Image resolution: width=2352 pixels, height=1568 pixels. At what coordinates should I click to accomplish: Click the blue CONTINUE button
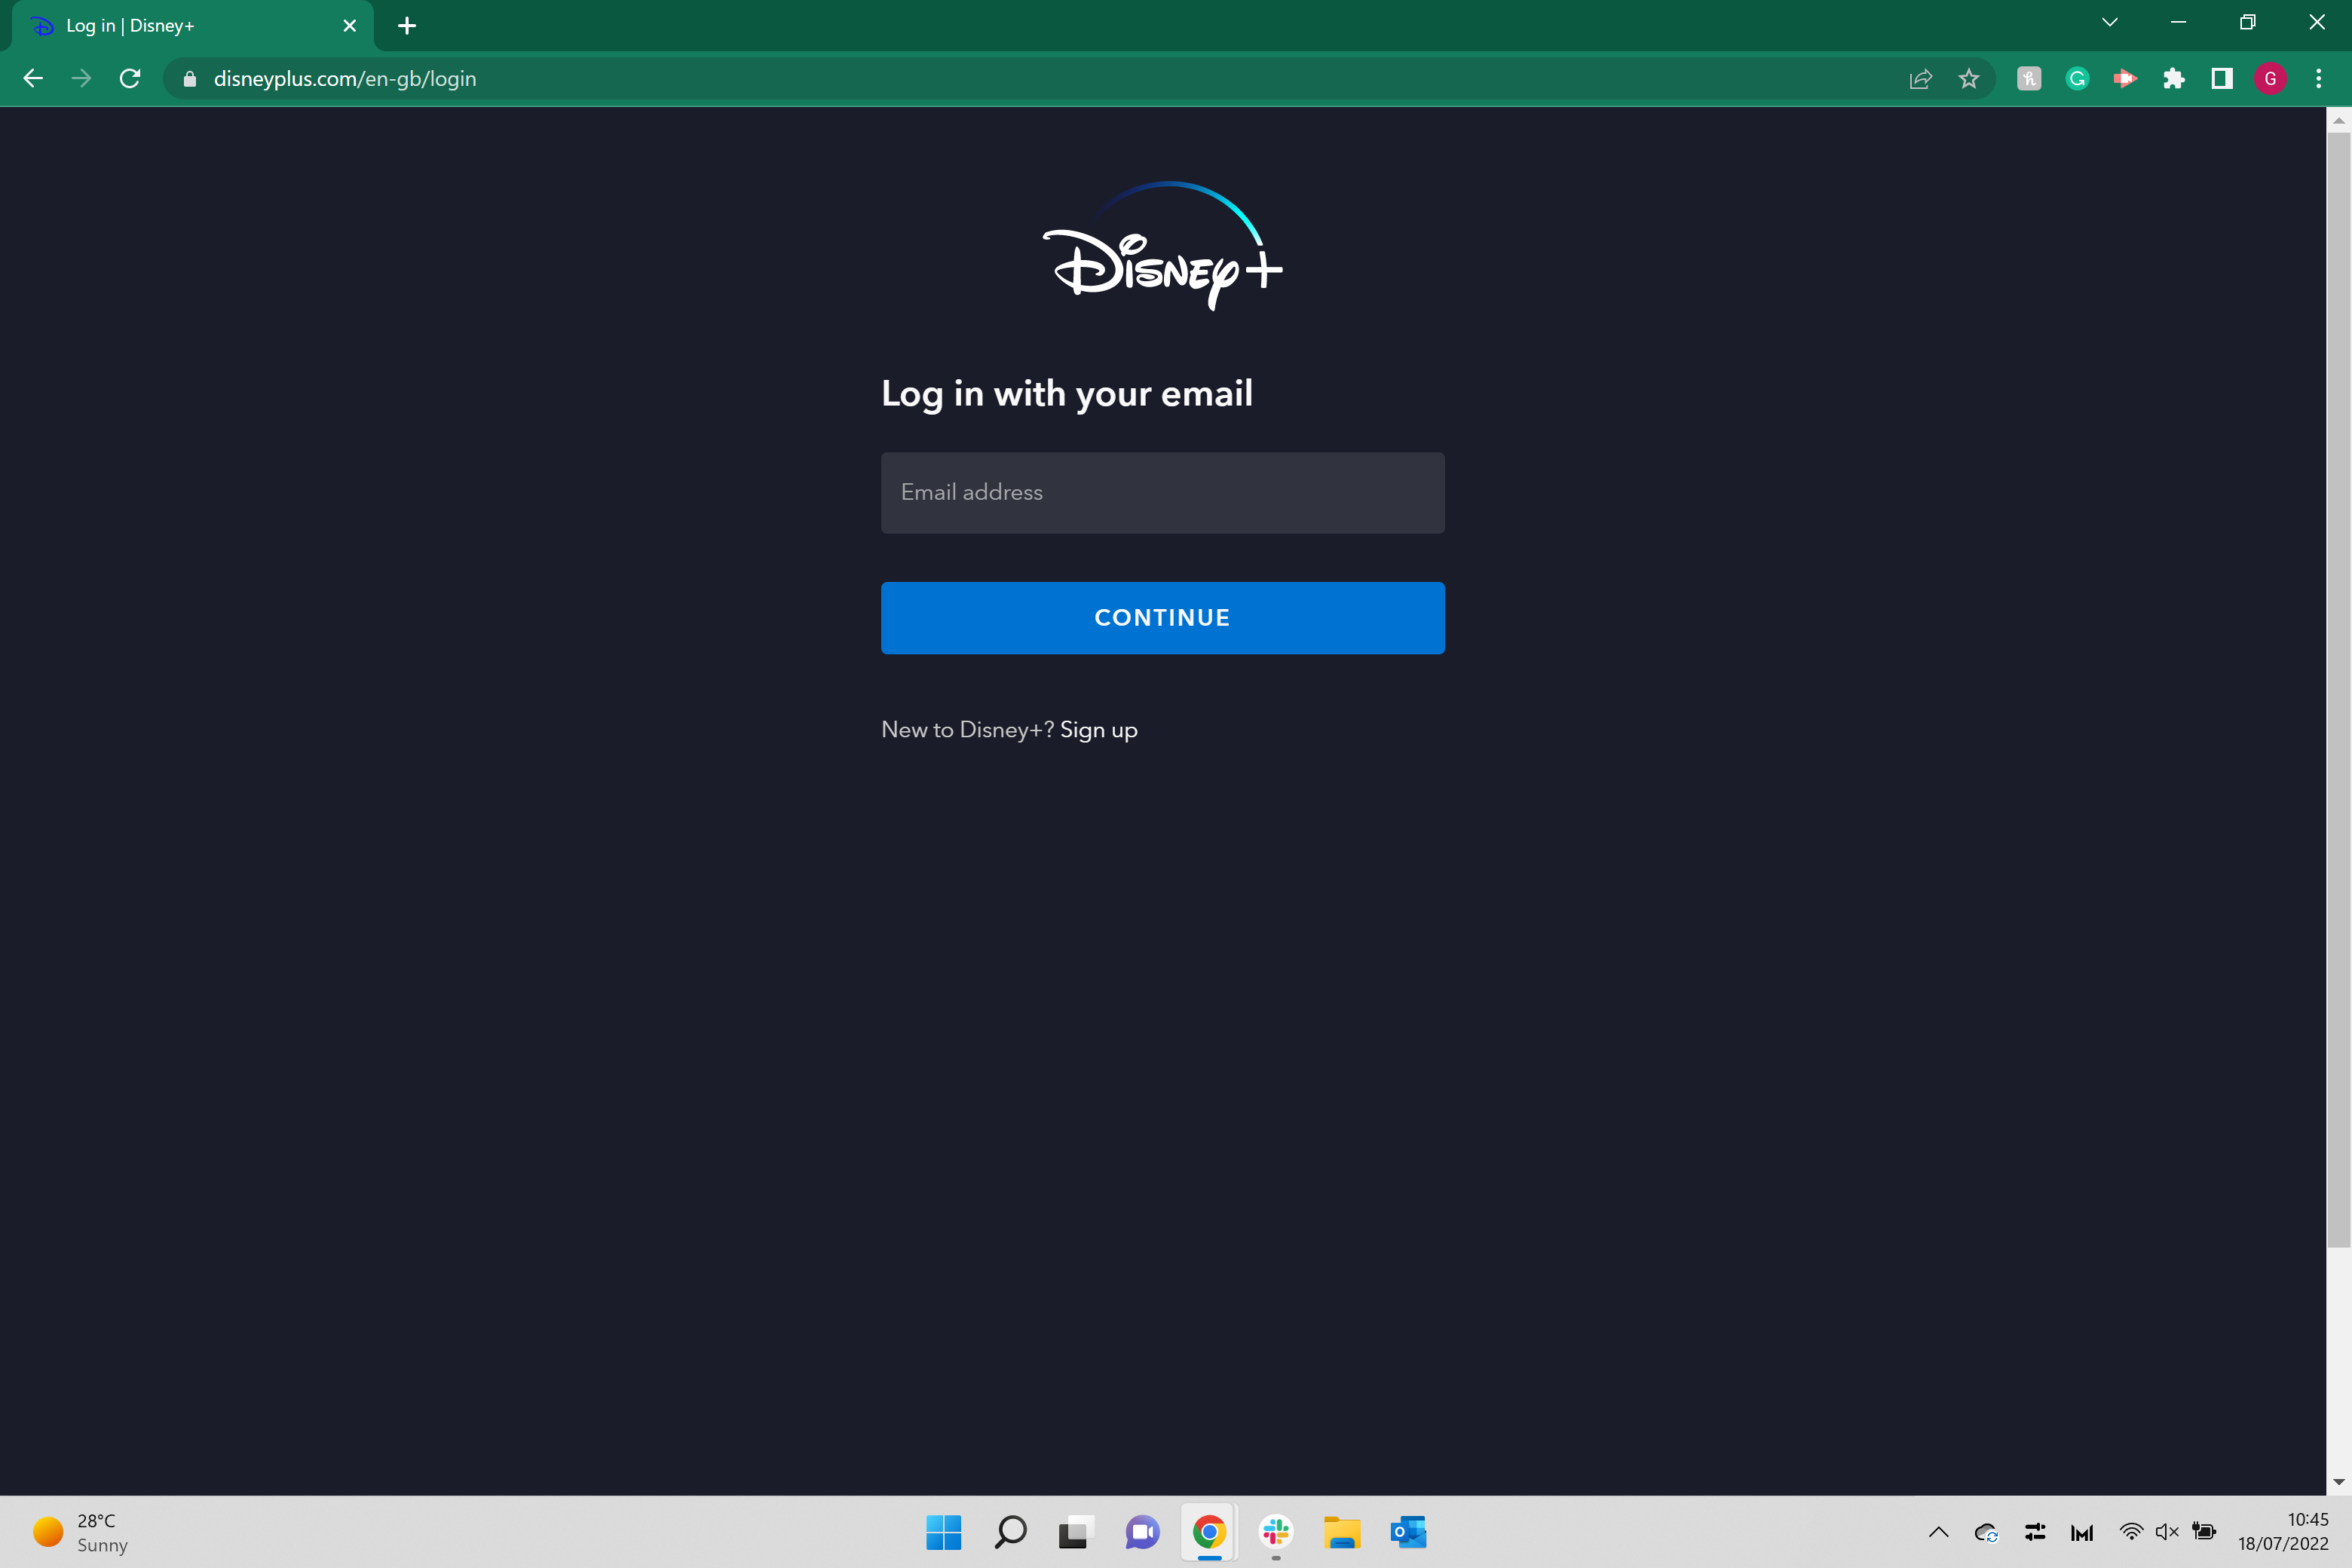(1162, 617)
